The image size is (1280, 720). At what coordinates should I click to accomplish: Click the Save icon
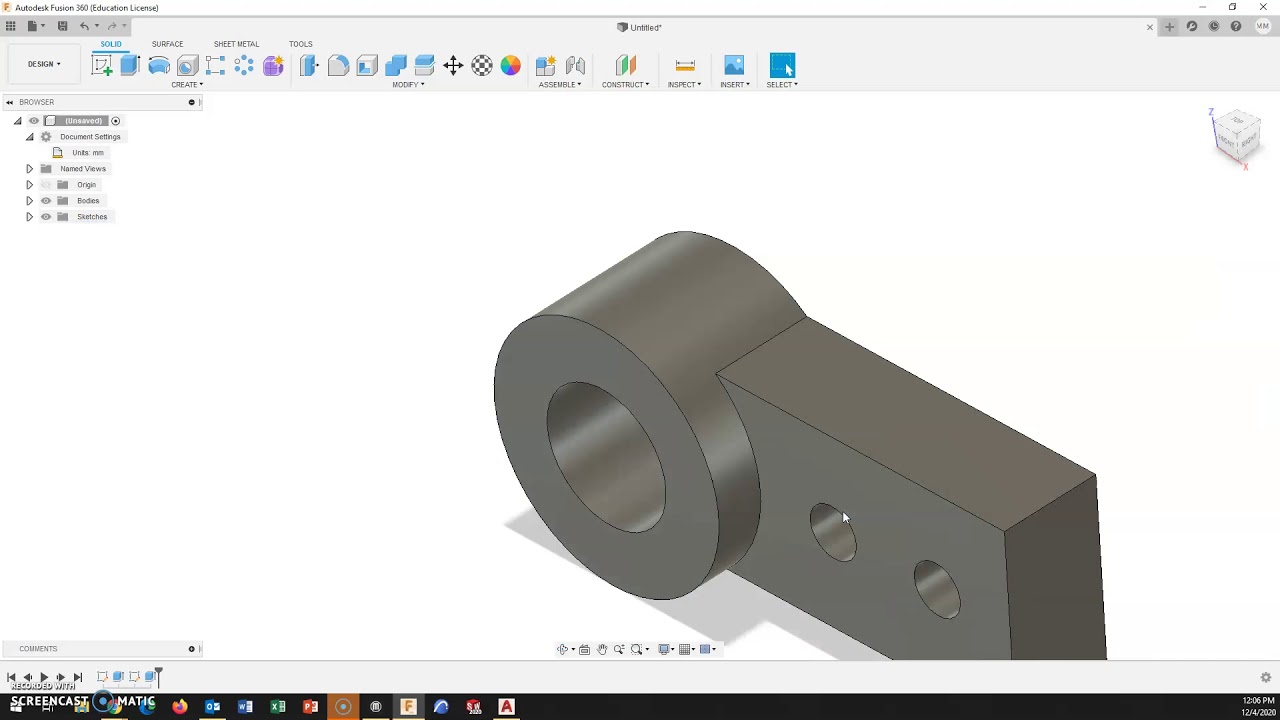pyautogui.click(x=62, y=26)
